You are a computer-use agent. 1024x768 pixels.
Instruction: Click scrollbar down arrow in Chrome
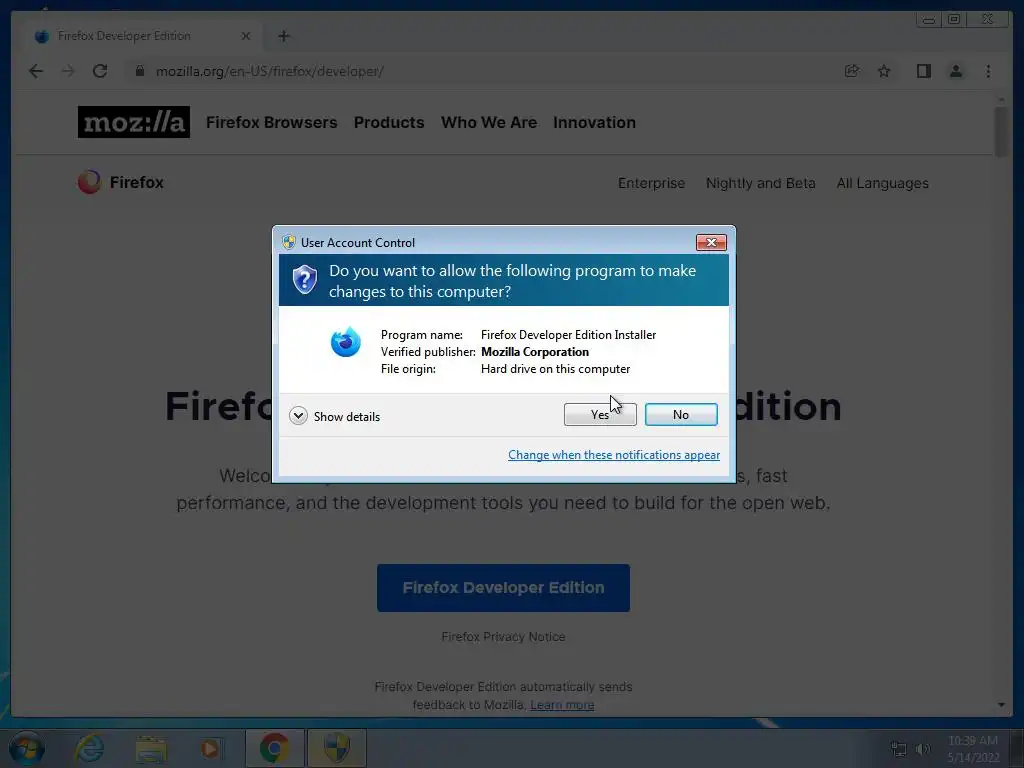pos(1001,705)
